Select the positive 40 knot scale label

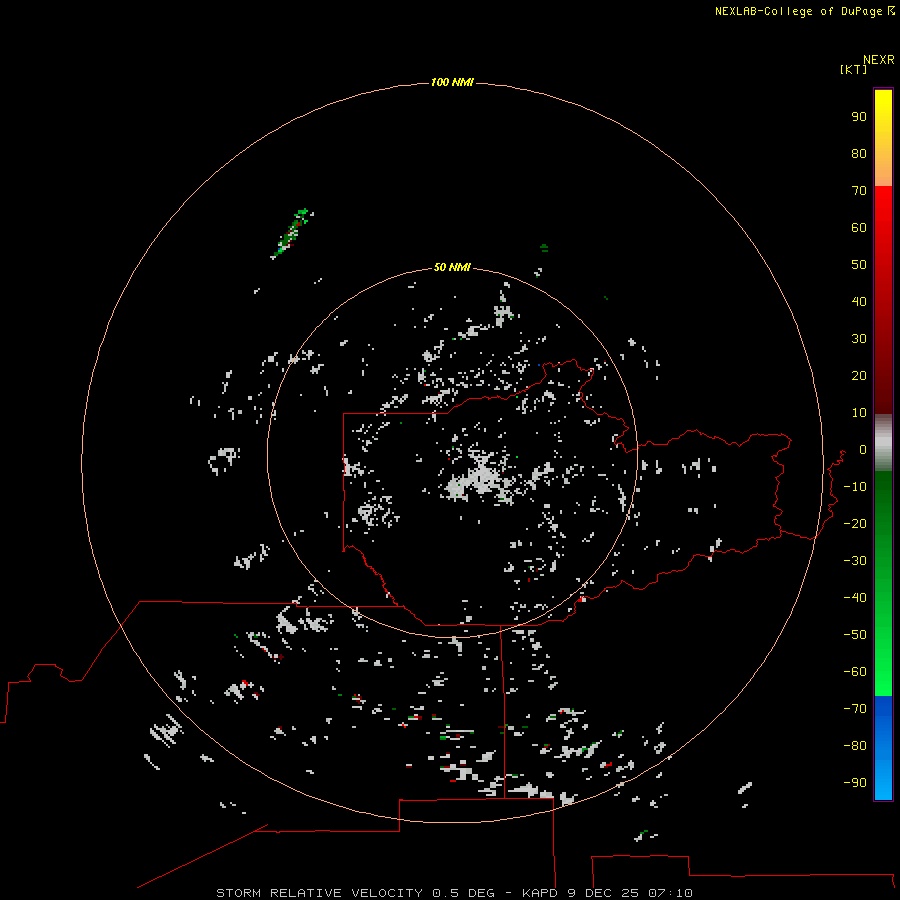tap(859, 301)
